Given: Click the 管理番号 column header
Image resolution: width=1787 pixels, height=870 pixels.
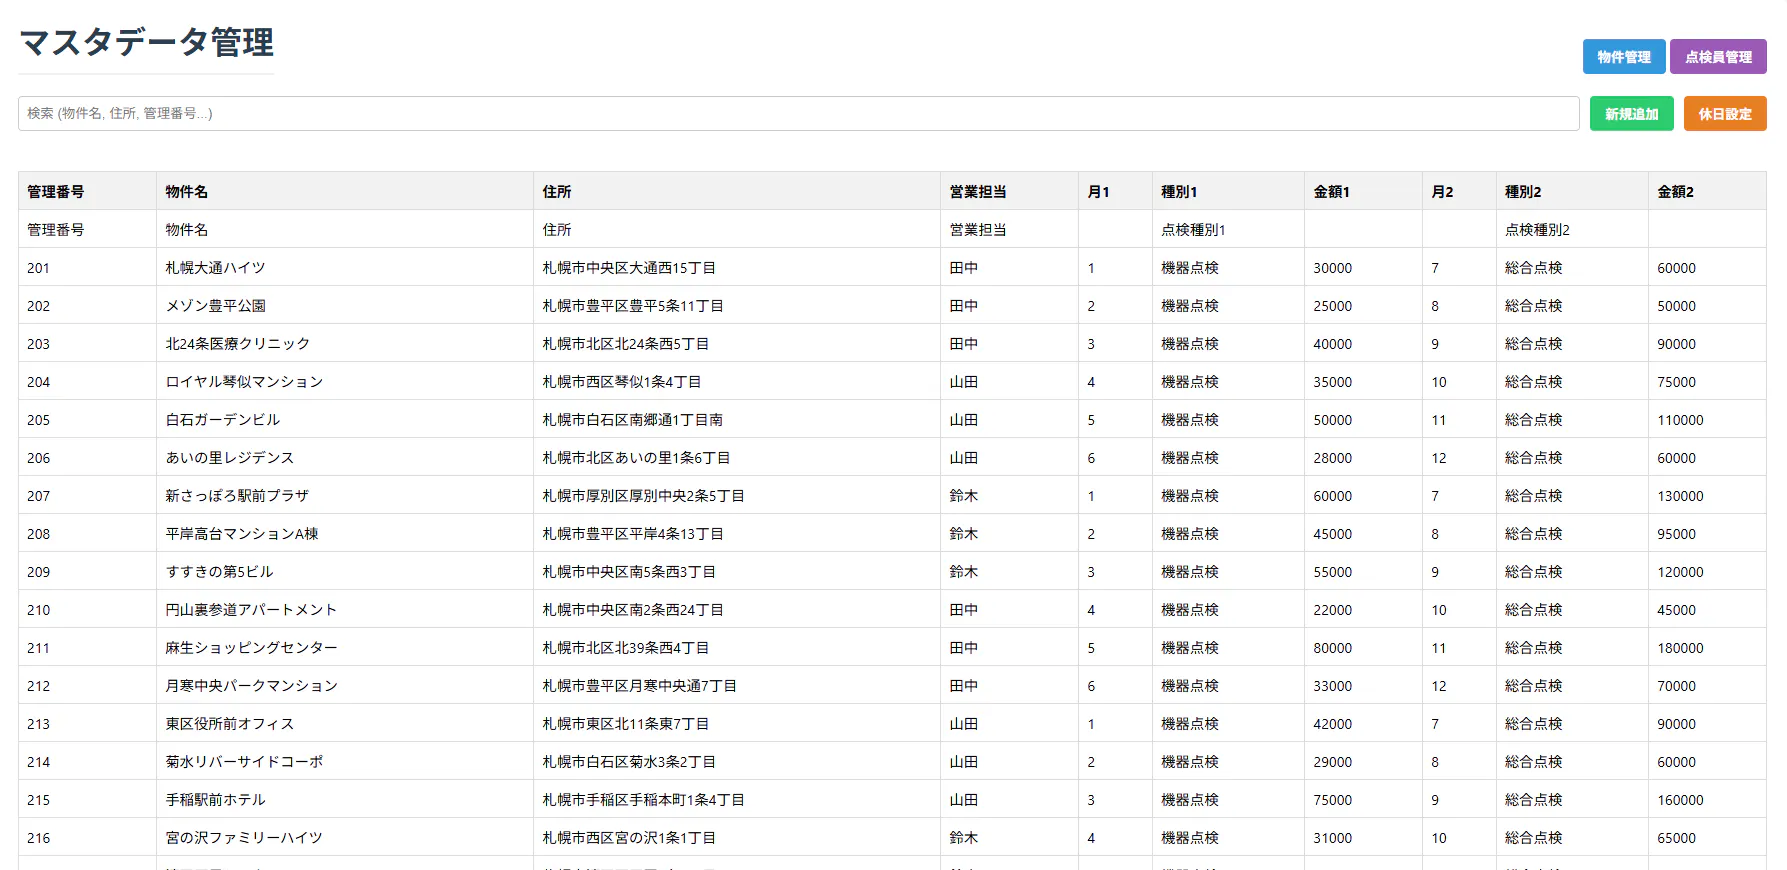Looking at the screenshot, I should pyautogui.click(x=56, y=192).
